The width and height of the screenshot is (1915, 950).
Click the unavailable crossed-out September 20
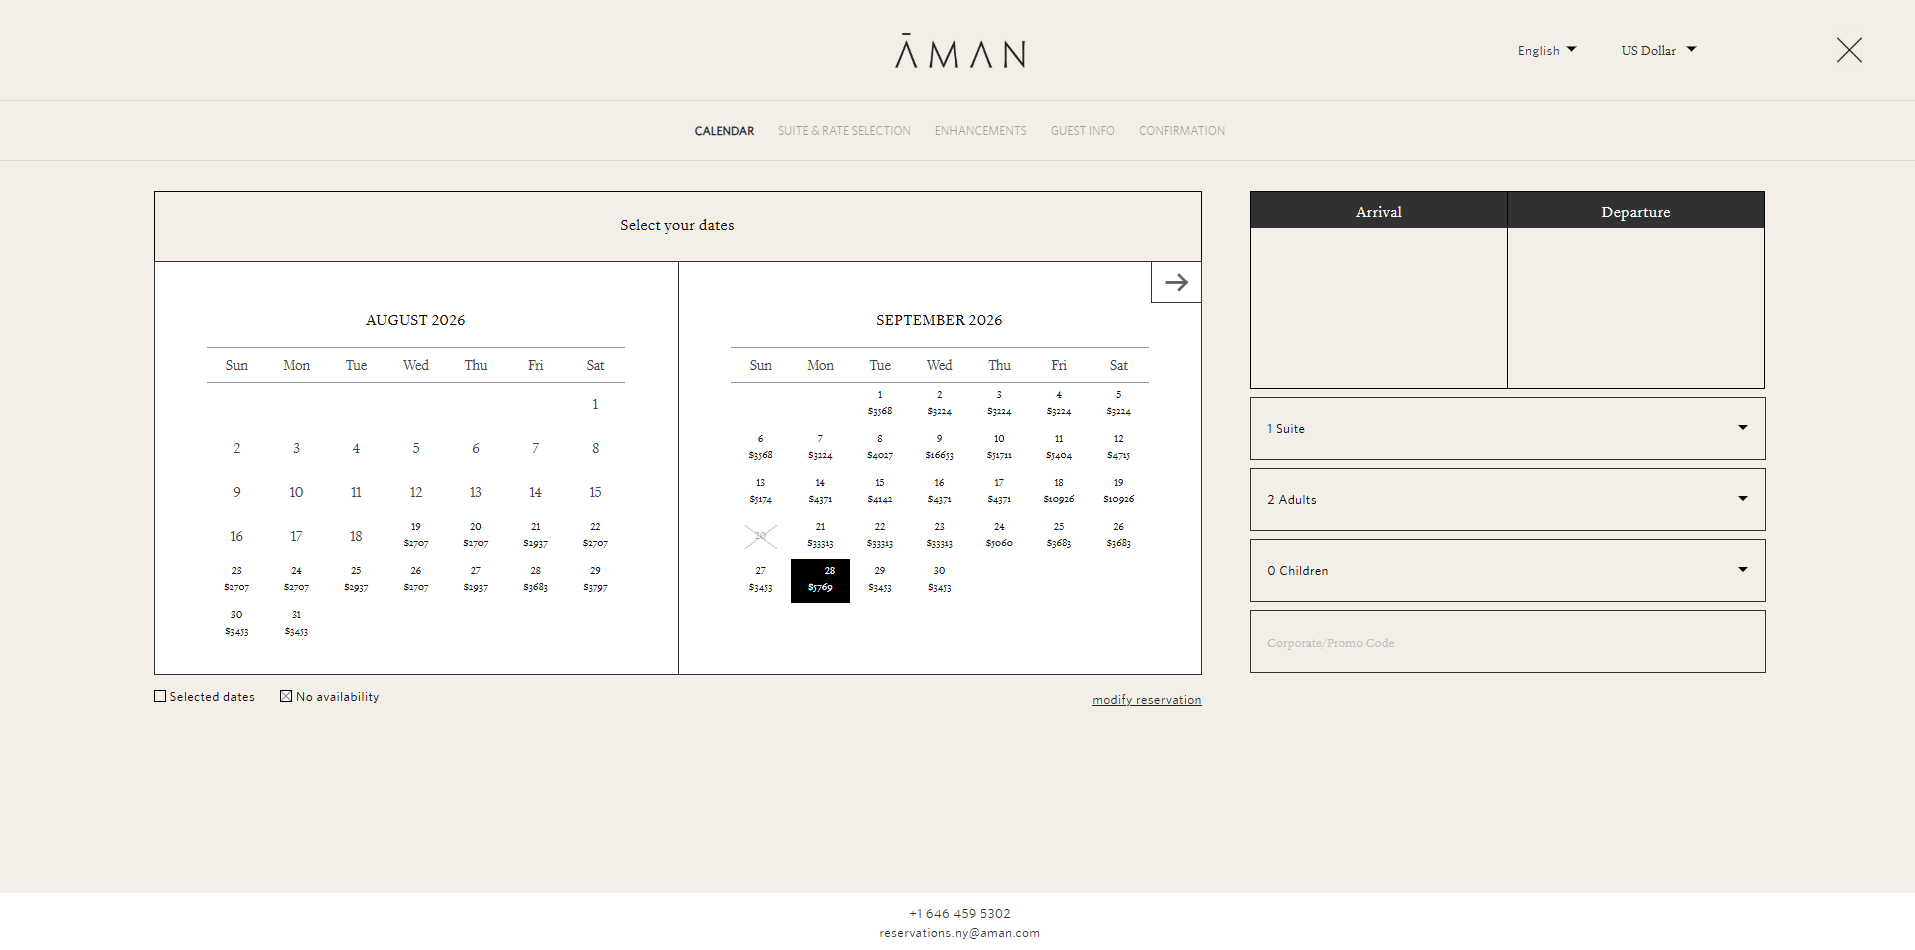[x=760, y=536]
